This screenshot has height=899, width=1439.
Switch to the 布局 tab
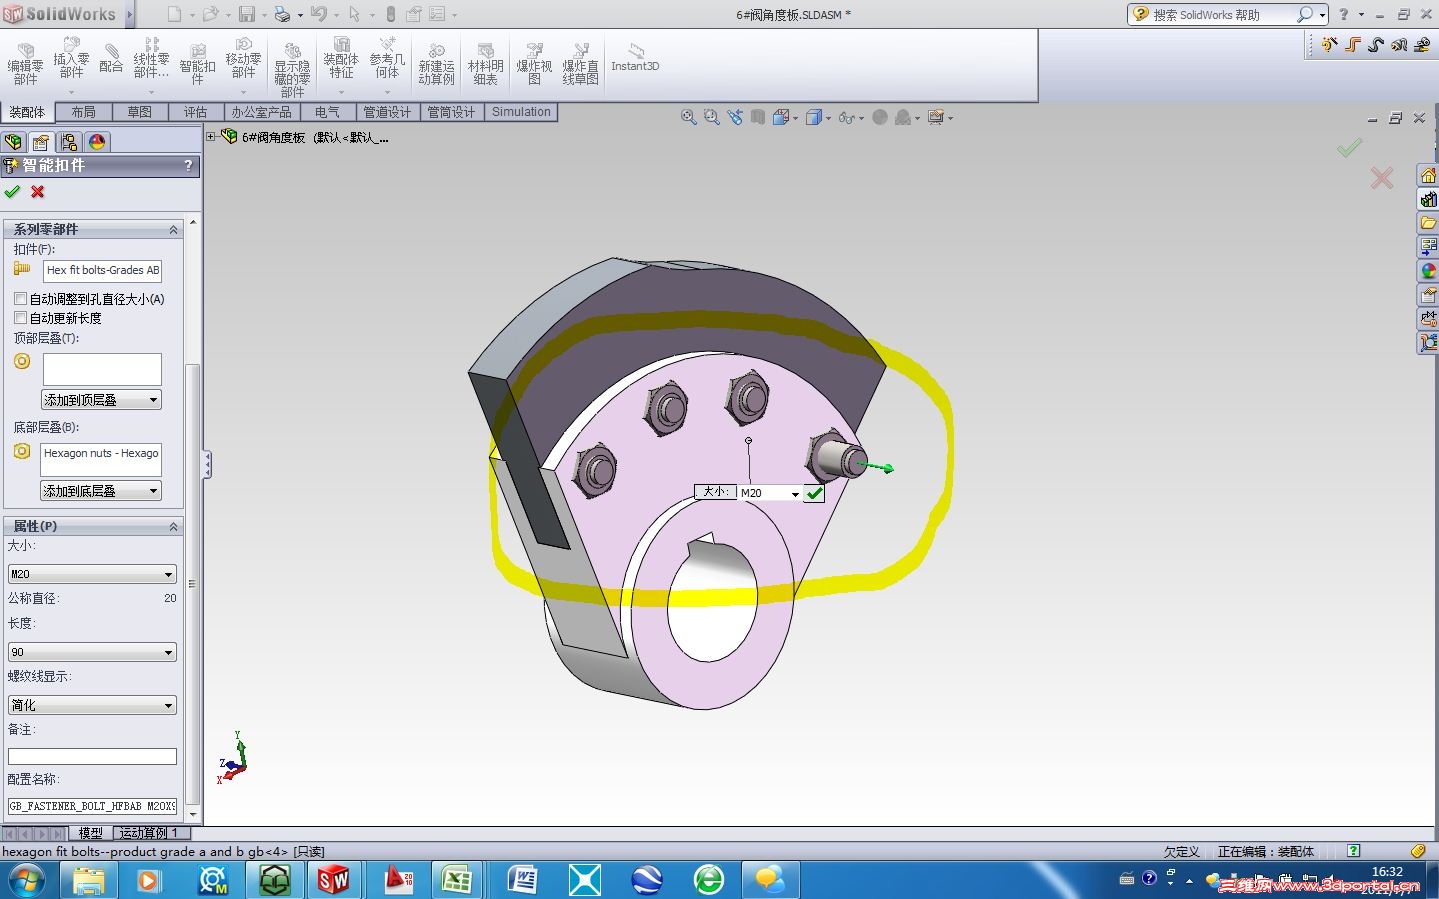coord(83,112)
